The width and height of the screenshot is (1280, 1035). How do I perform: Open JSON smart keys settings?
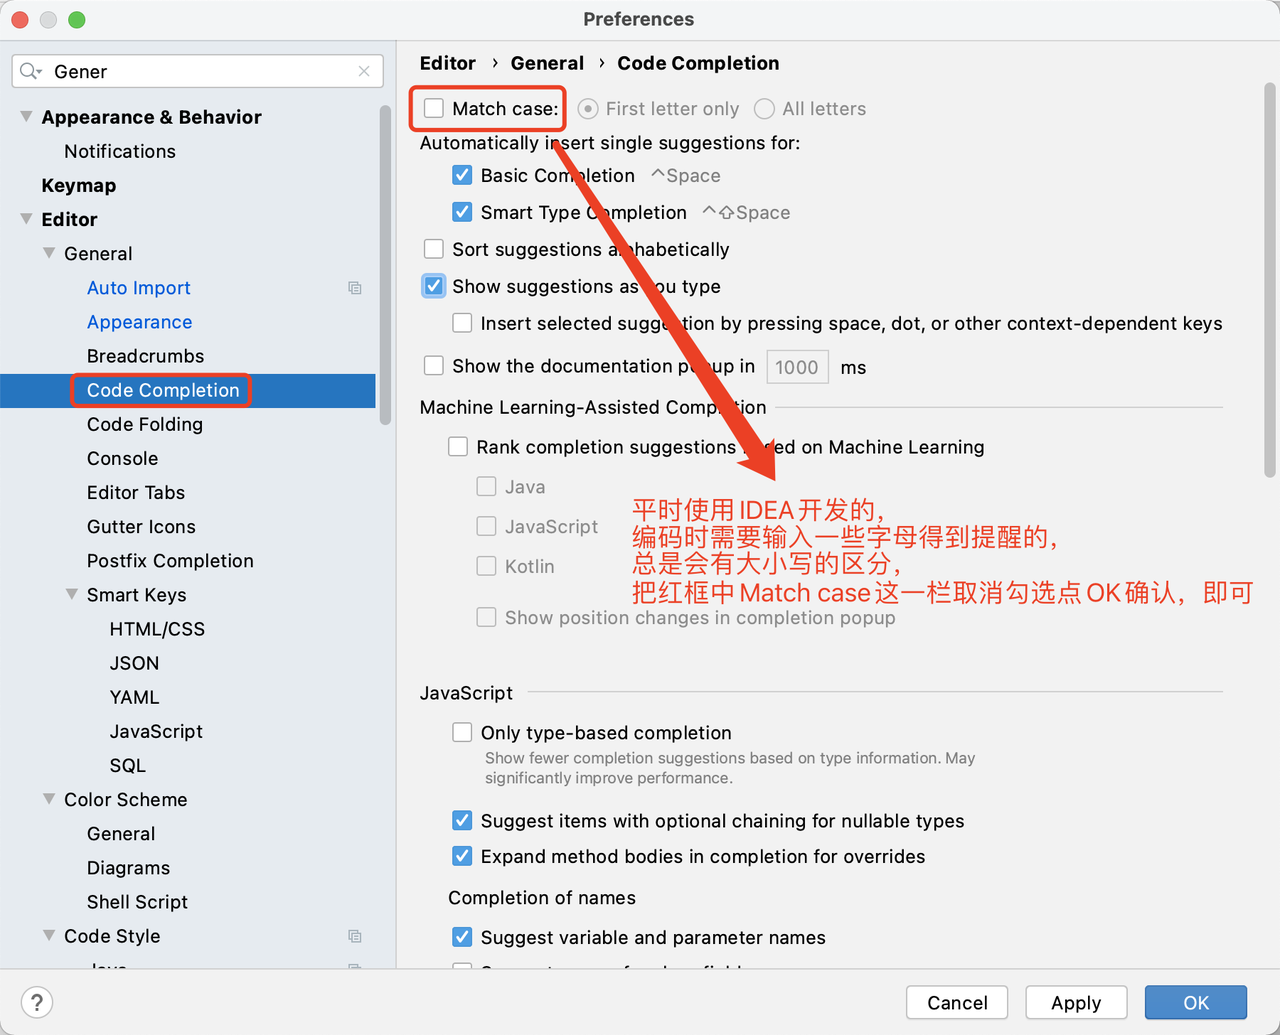[x=135, y=663]
